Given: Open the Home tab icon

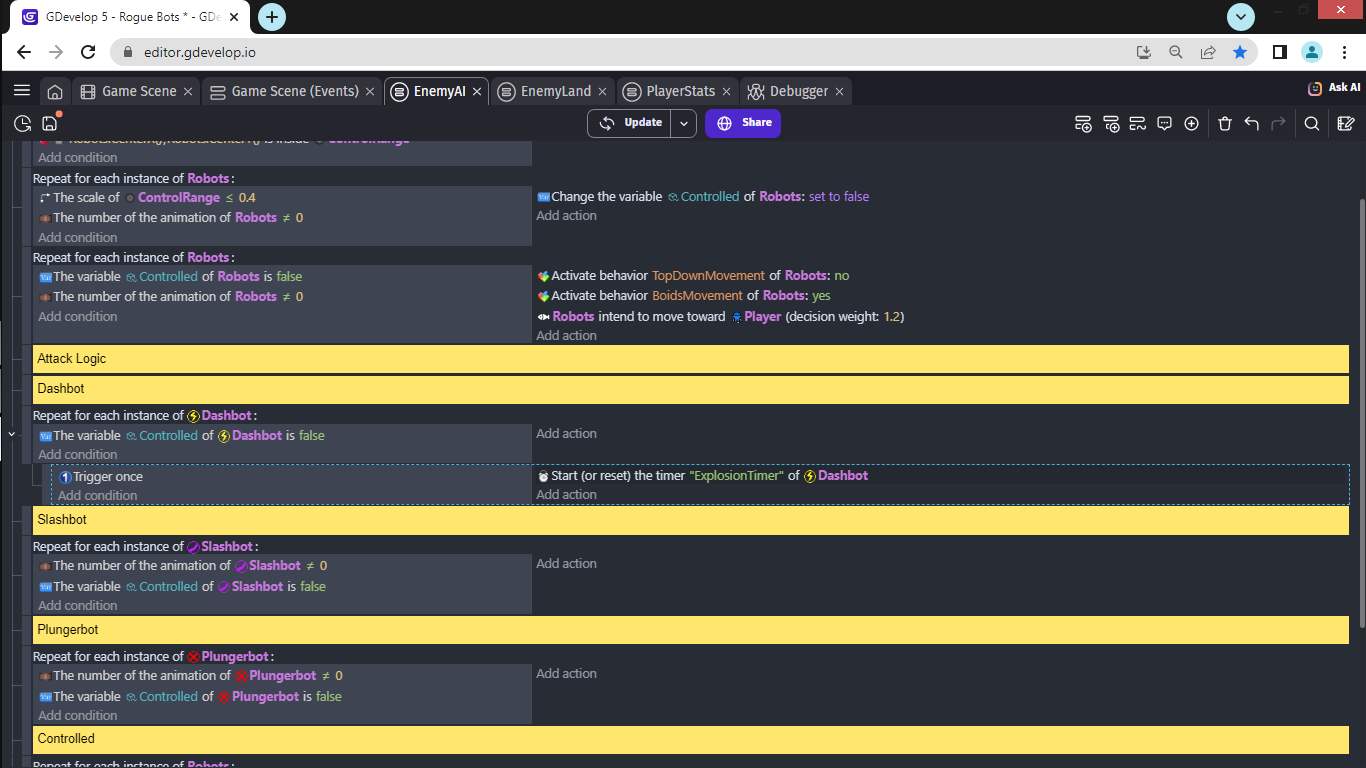Looking at the screenshot, I should point(55,91).
